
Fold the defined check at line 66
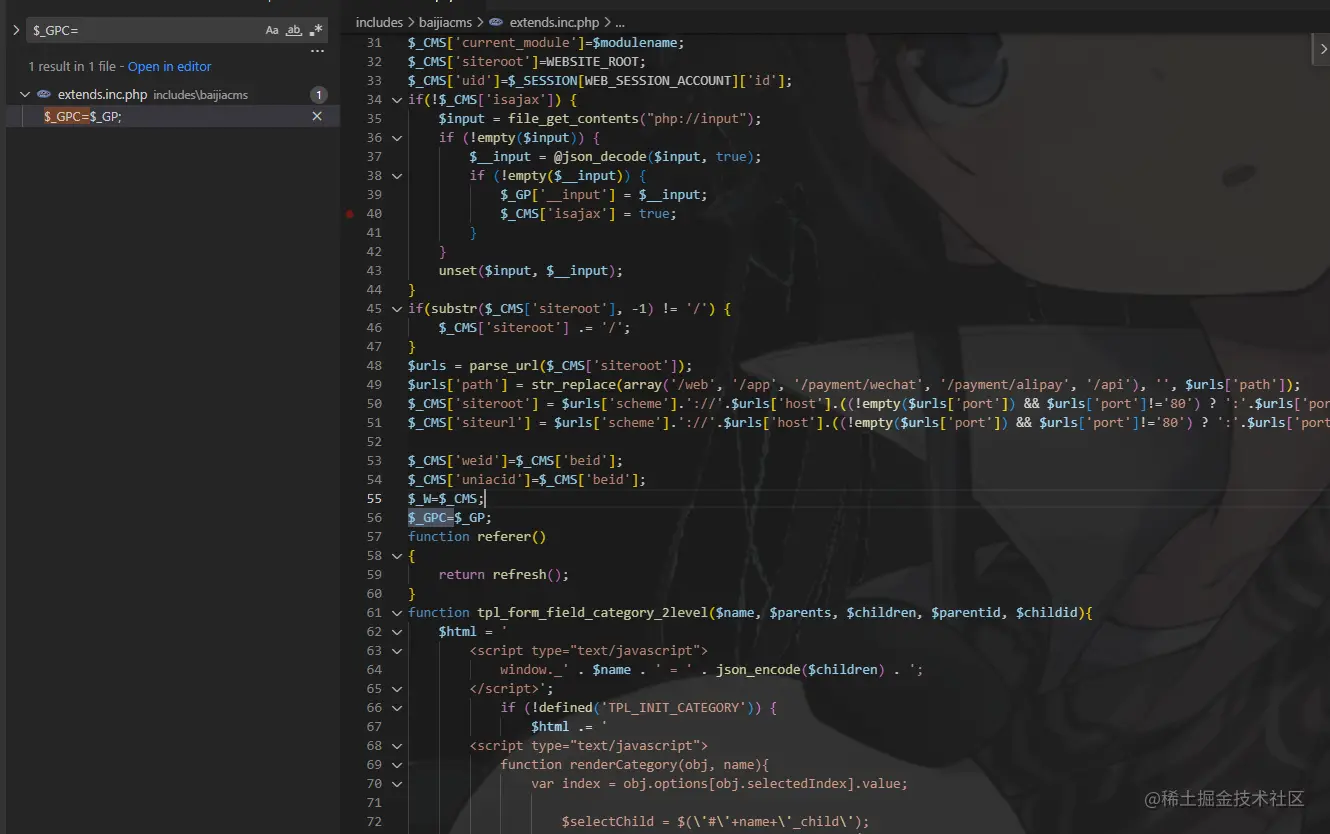(397, 708)
